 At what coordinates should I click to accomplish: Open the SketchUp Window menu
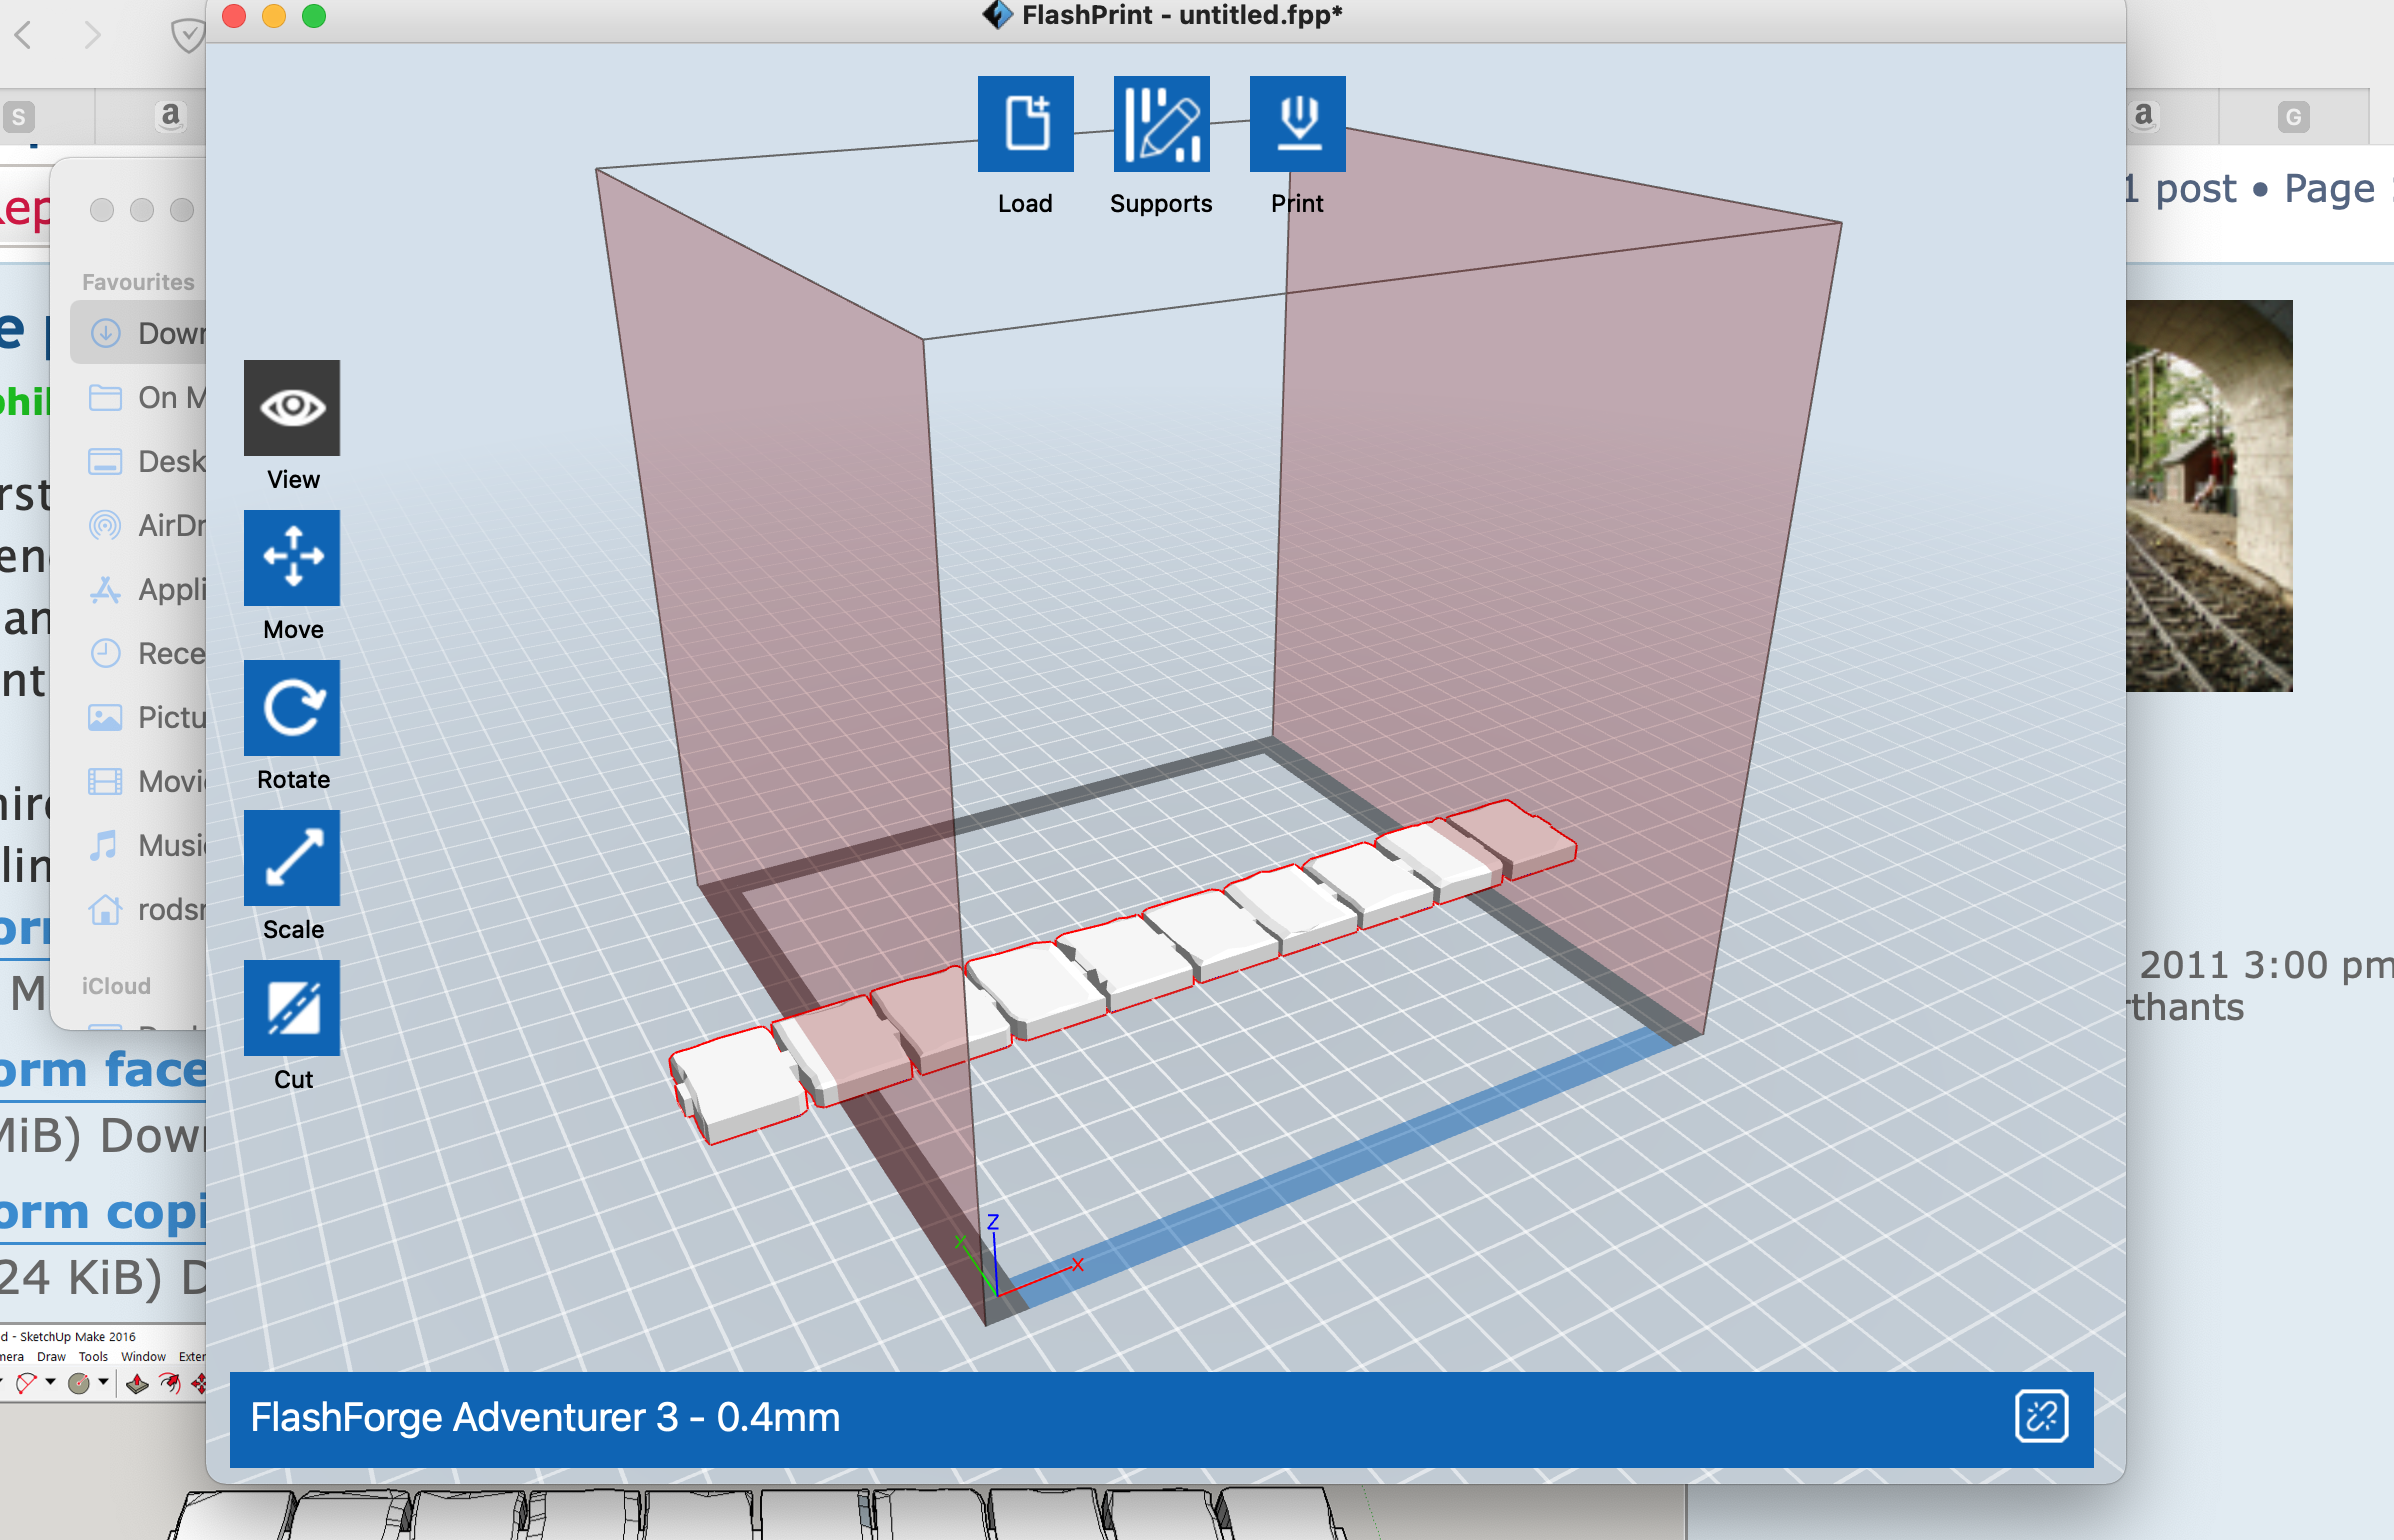tap(143, 1357)
